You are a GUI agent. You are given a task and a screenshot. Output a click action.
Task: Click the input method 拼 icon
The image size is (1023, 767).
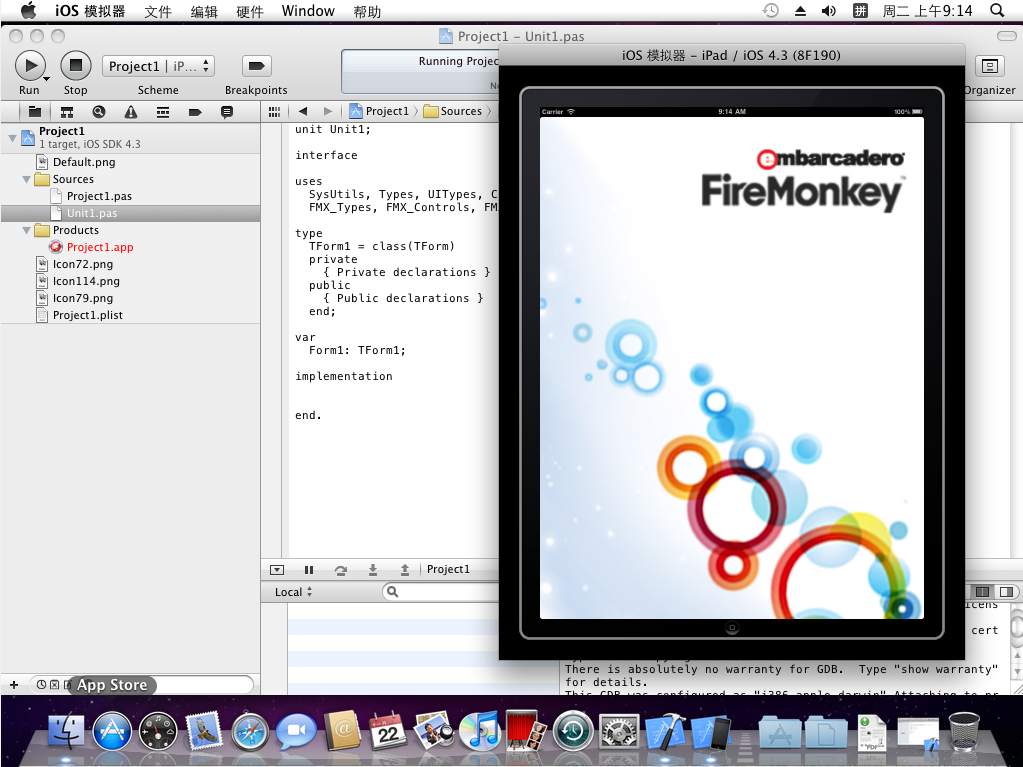tap(861, 10)
